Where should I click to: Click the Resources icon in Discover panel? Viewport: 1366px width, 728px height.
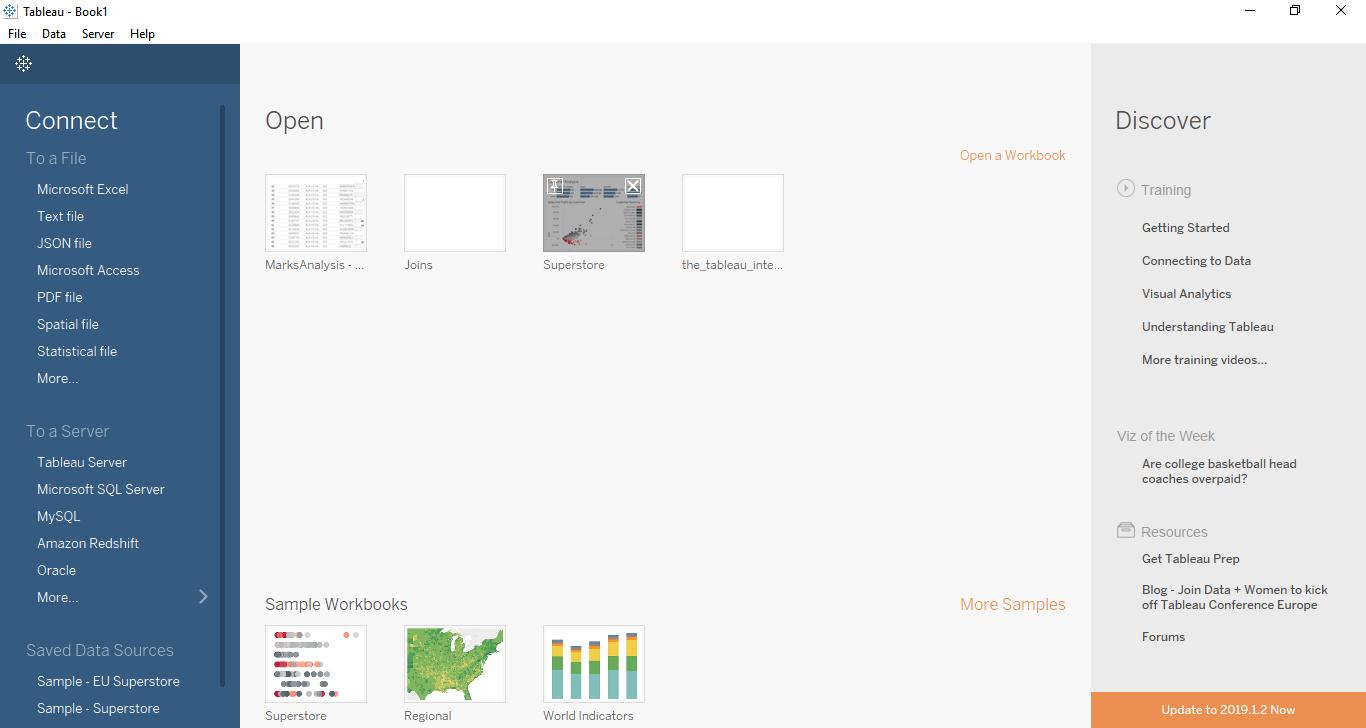(x=1124, y=530)
